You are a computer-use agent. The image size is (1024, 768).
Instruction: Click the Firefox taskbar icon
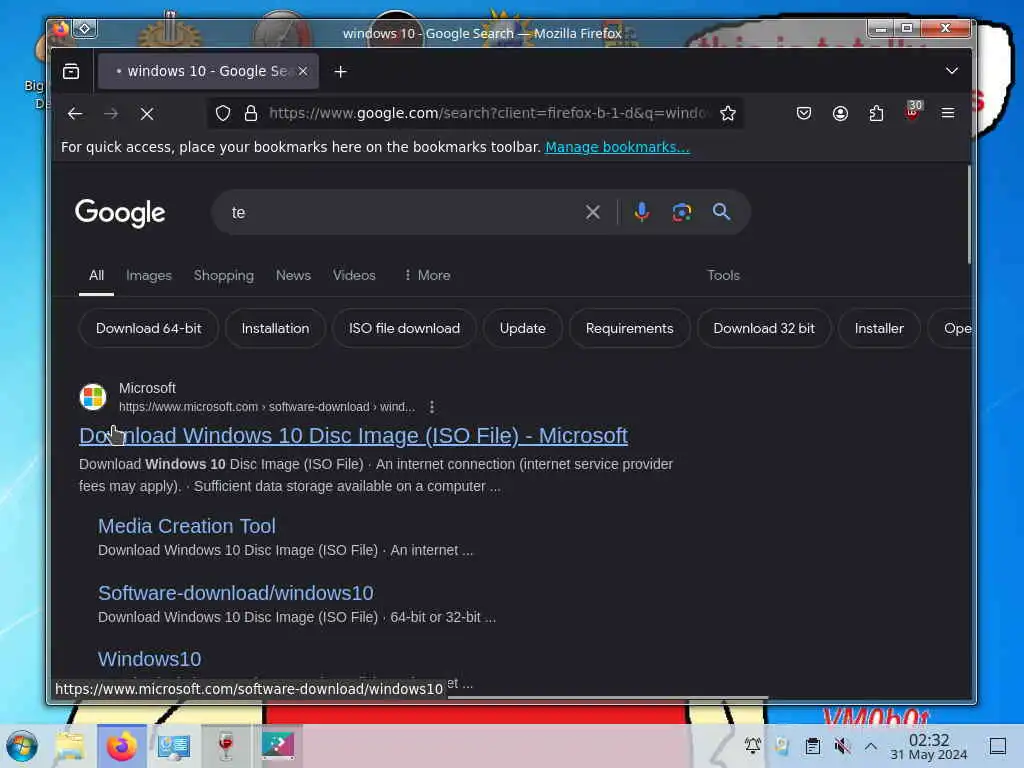click(121, 746)
